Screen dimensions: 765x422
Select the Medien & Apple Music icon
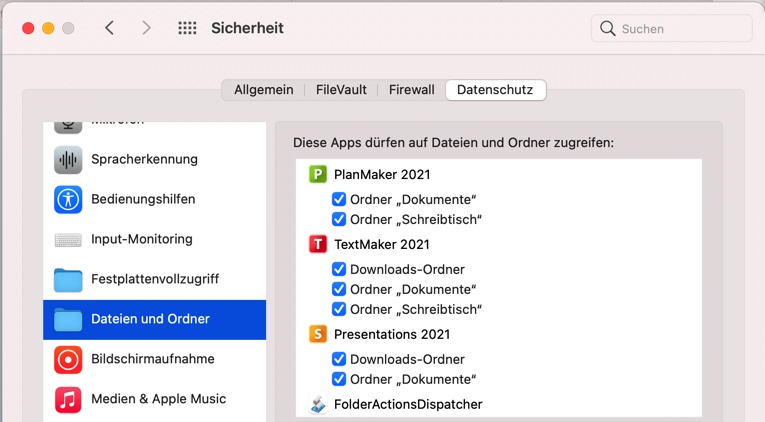[68, 399]
